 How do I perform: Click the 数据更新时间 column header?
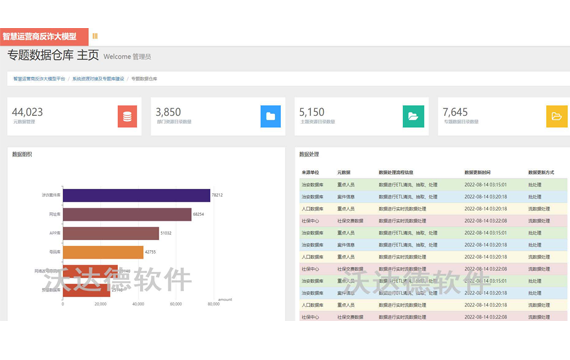pos(477,172)
